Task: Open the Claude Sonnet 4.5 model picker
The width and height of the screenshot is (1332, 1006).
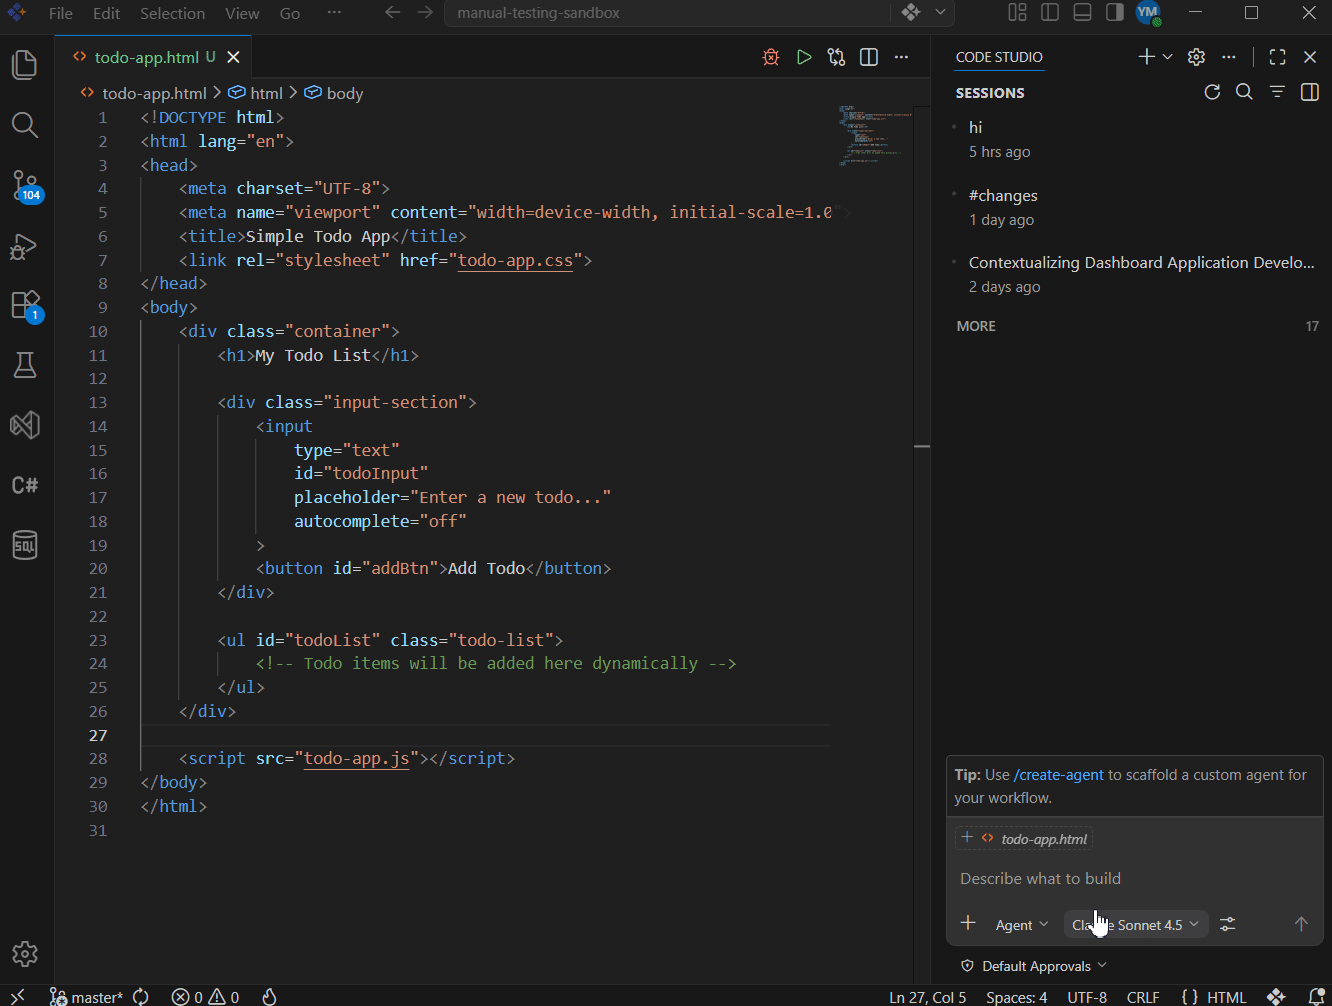Action: click(1135, 925)
